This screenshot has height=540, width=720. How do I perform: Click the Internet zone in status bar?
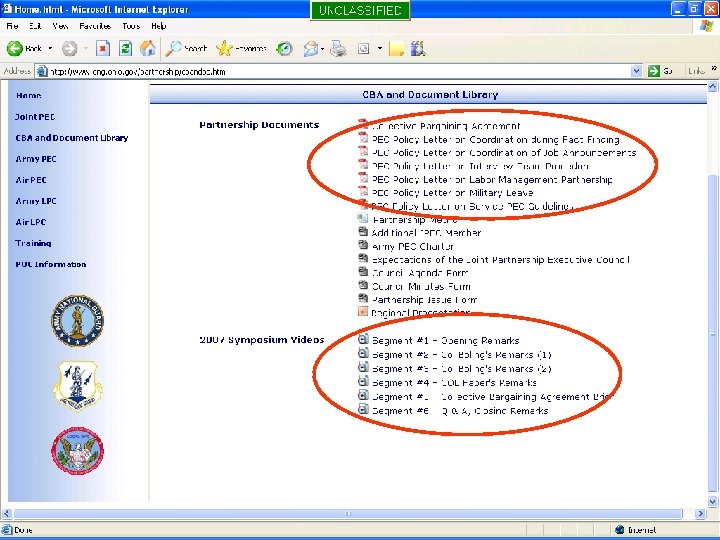tap(636, 530)
